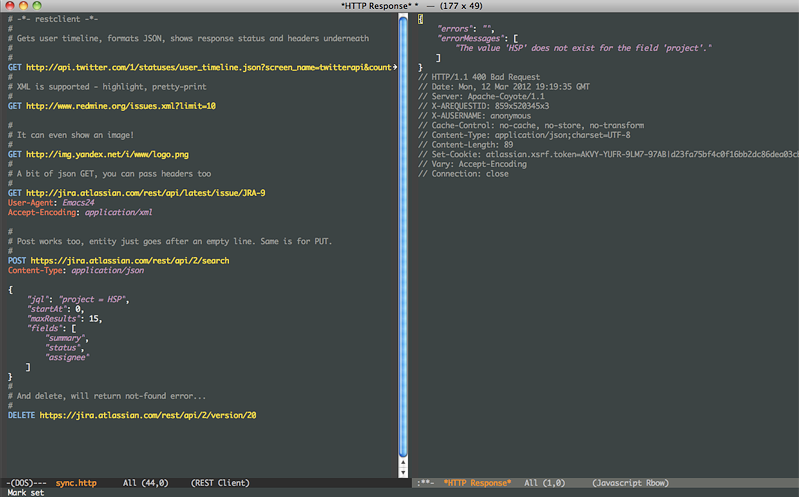Click the cursor at opening brace in response
This screenshot has width=799, height=497.
(x=420, y=19)
